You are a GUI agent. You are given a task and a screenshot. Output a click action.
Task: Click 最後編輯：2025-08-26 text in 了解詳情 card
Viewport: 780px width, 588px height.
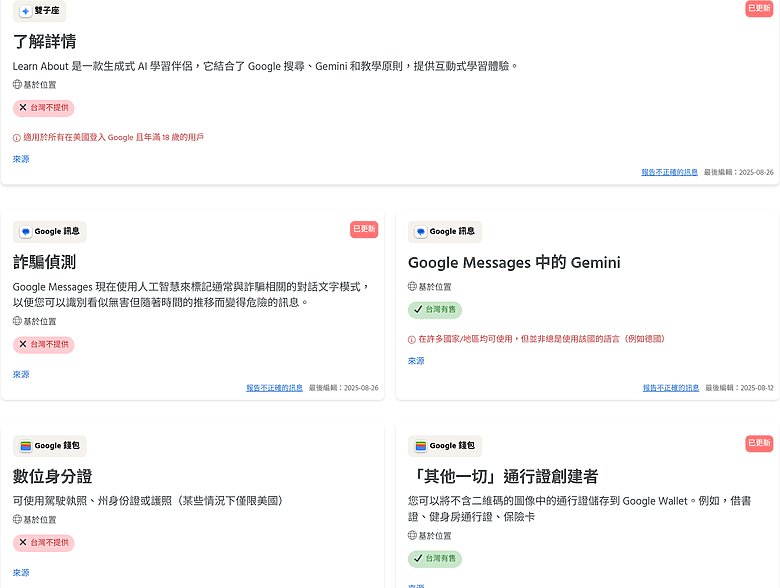coord(739,172)
